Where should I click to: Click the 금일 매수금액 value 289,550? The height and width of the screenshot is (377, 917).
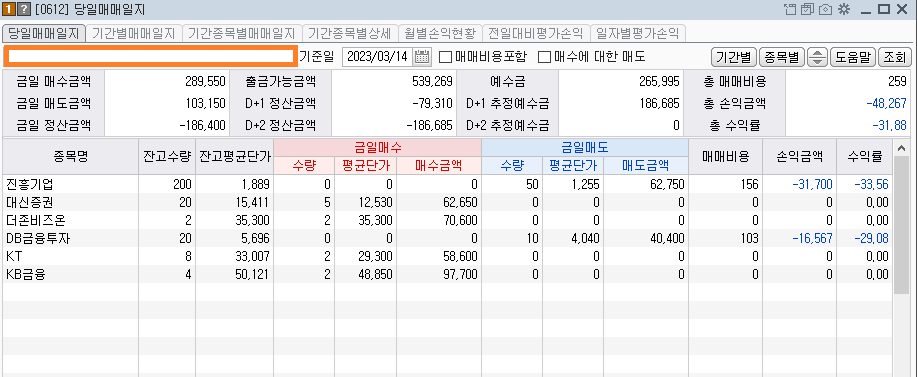coord(205,82)
